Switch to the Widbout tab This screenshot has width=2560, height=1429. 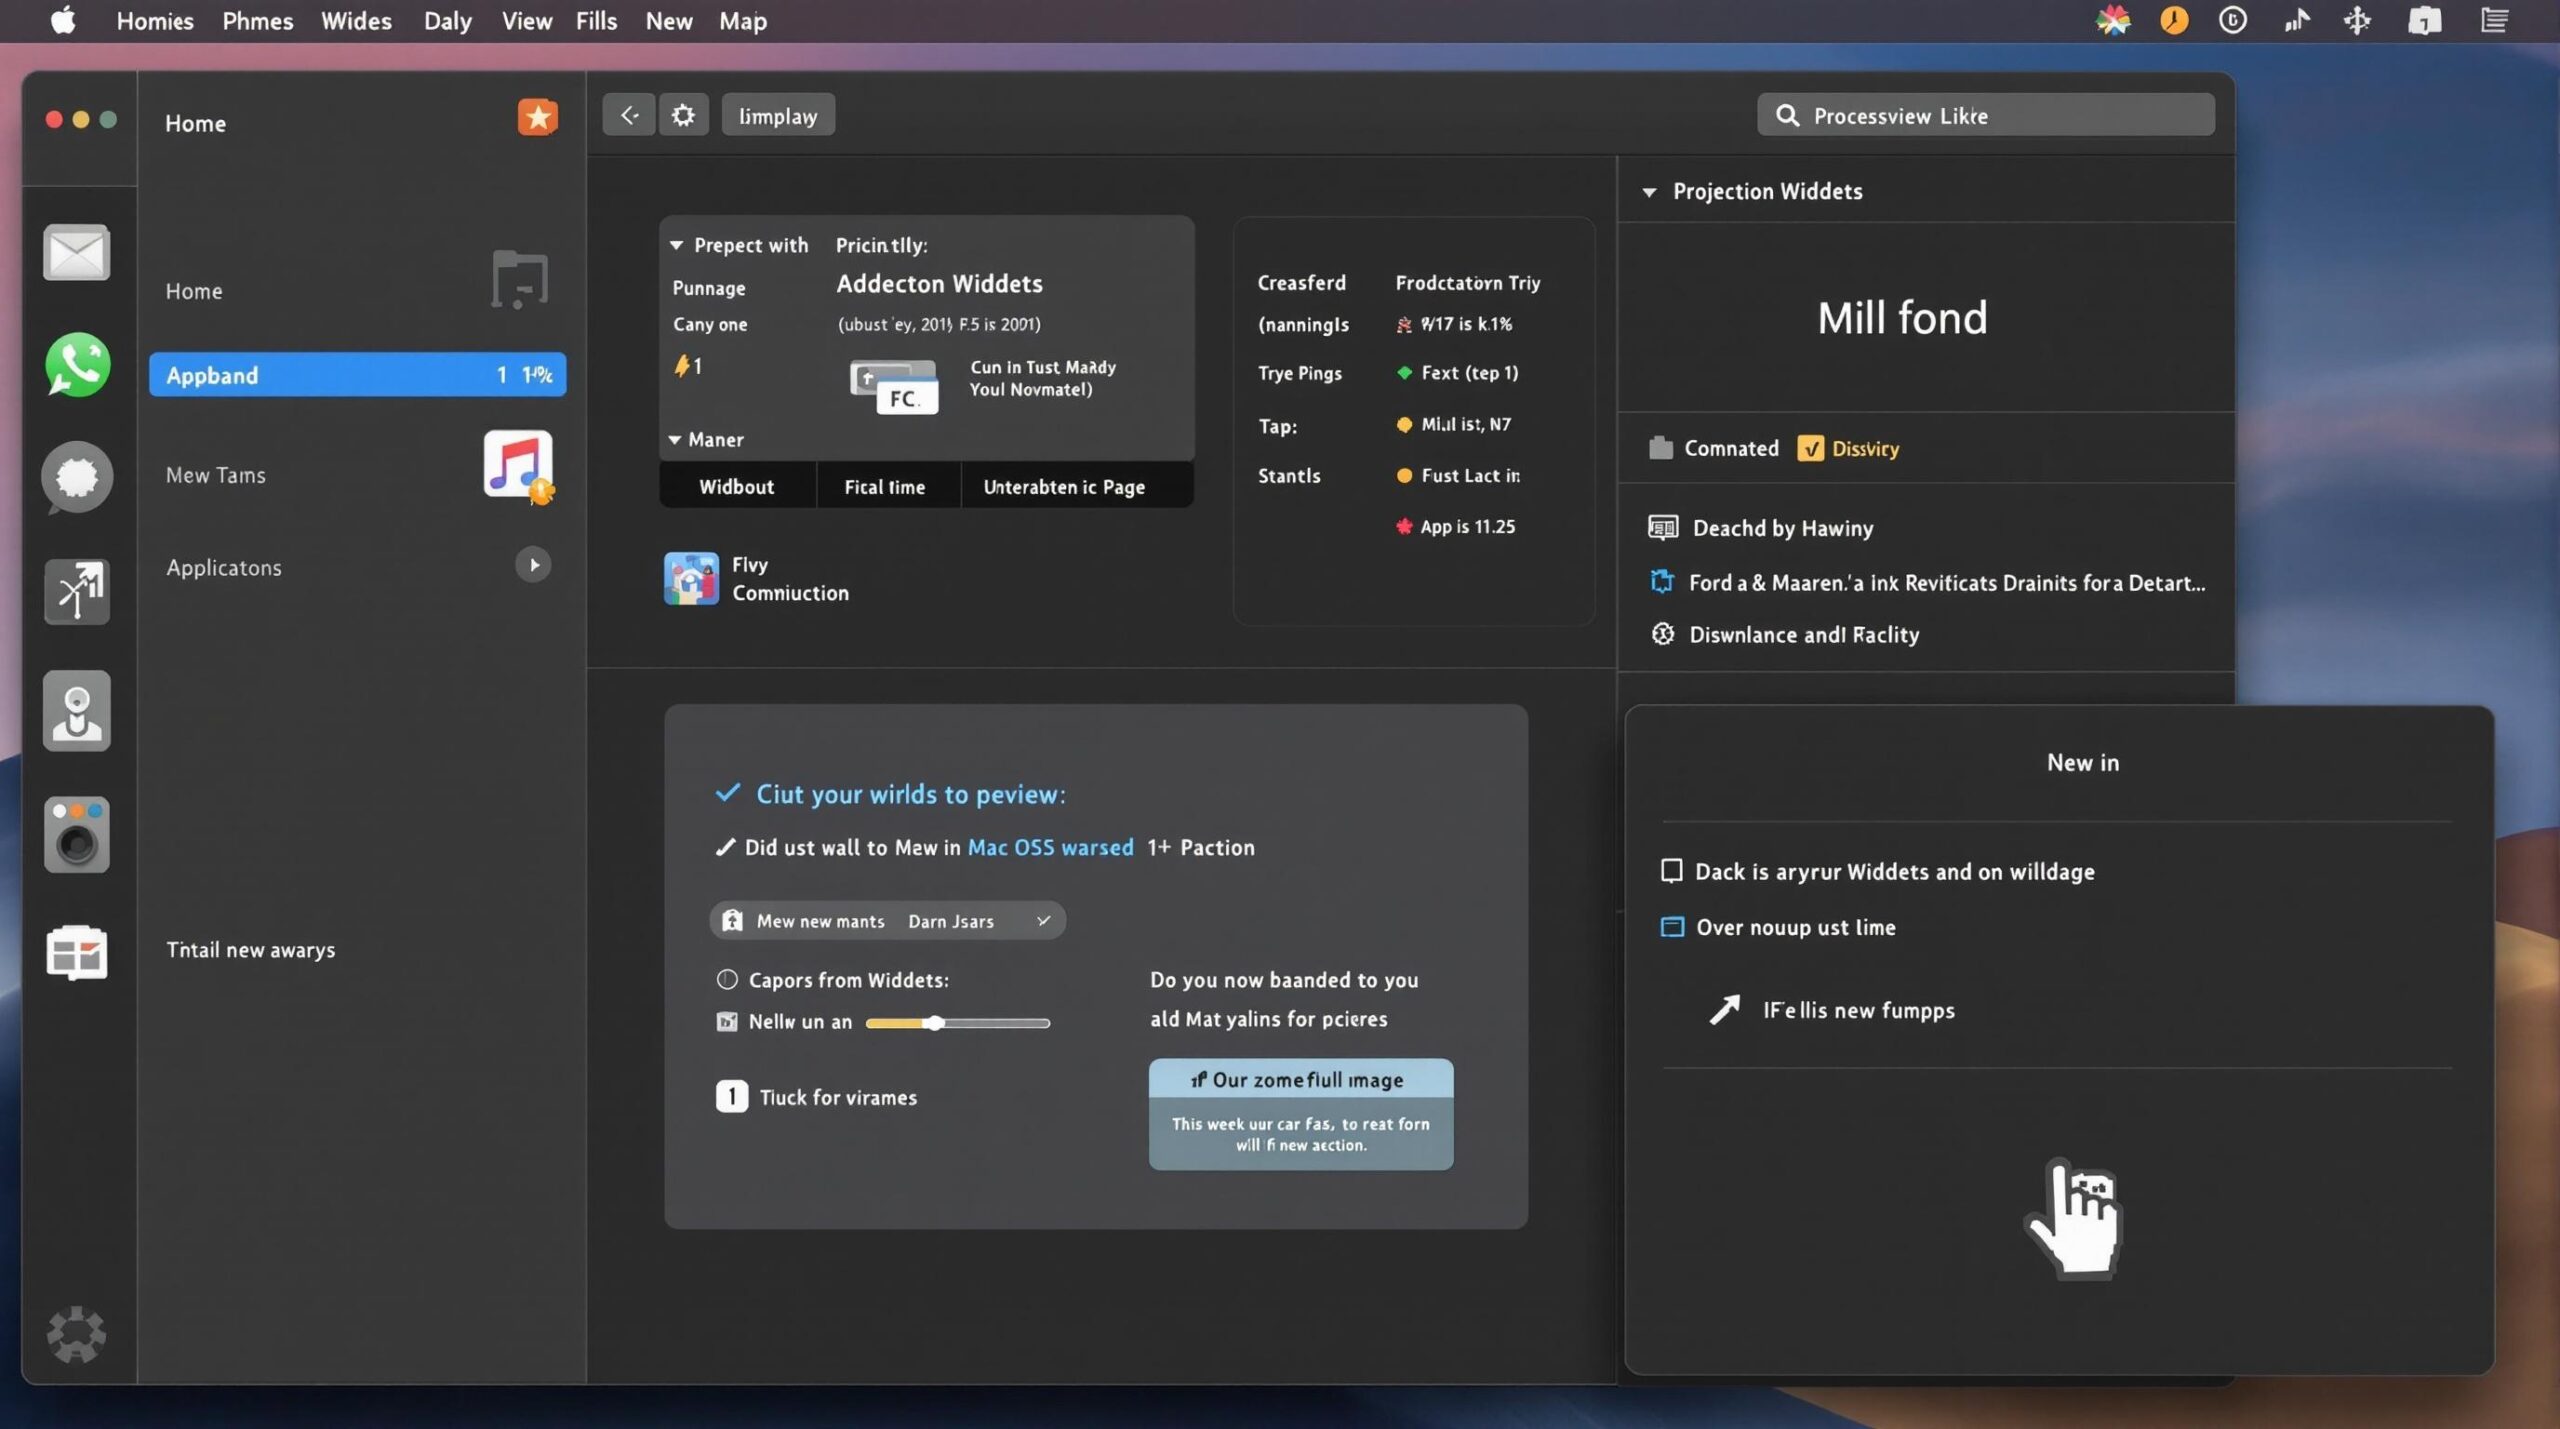737,486
